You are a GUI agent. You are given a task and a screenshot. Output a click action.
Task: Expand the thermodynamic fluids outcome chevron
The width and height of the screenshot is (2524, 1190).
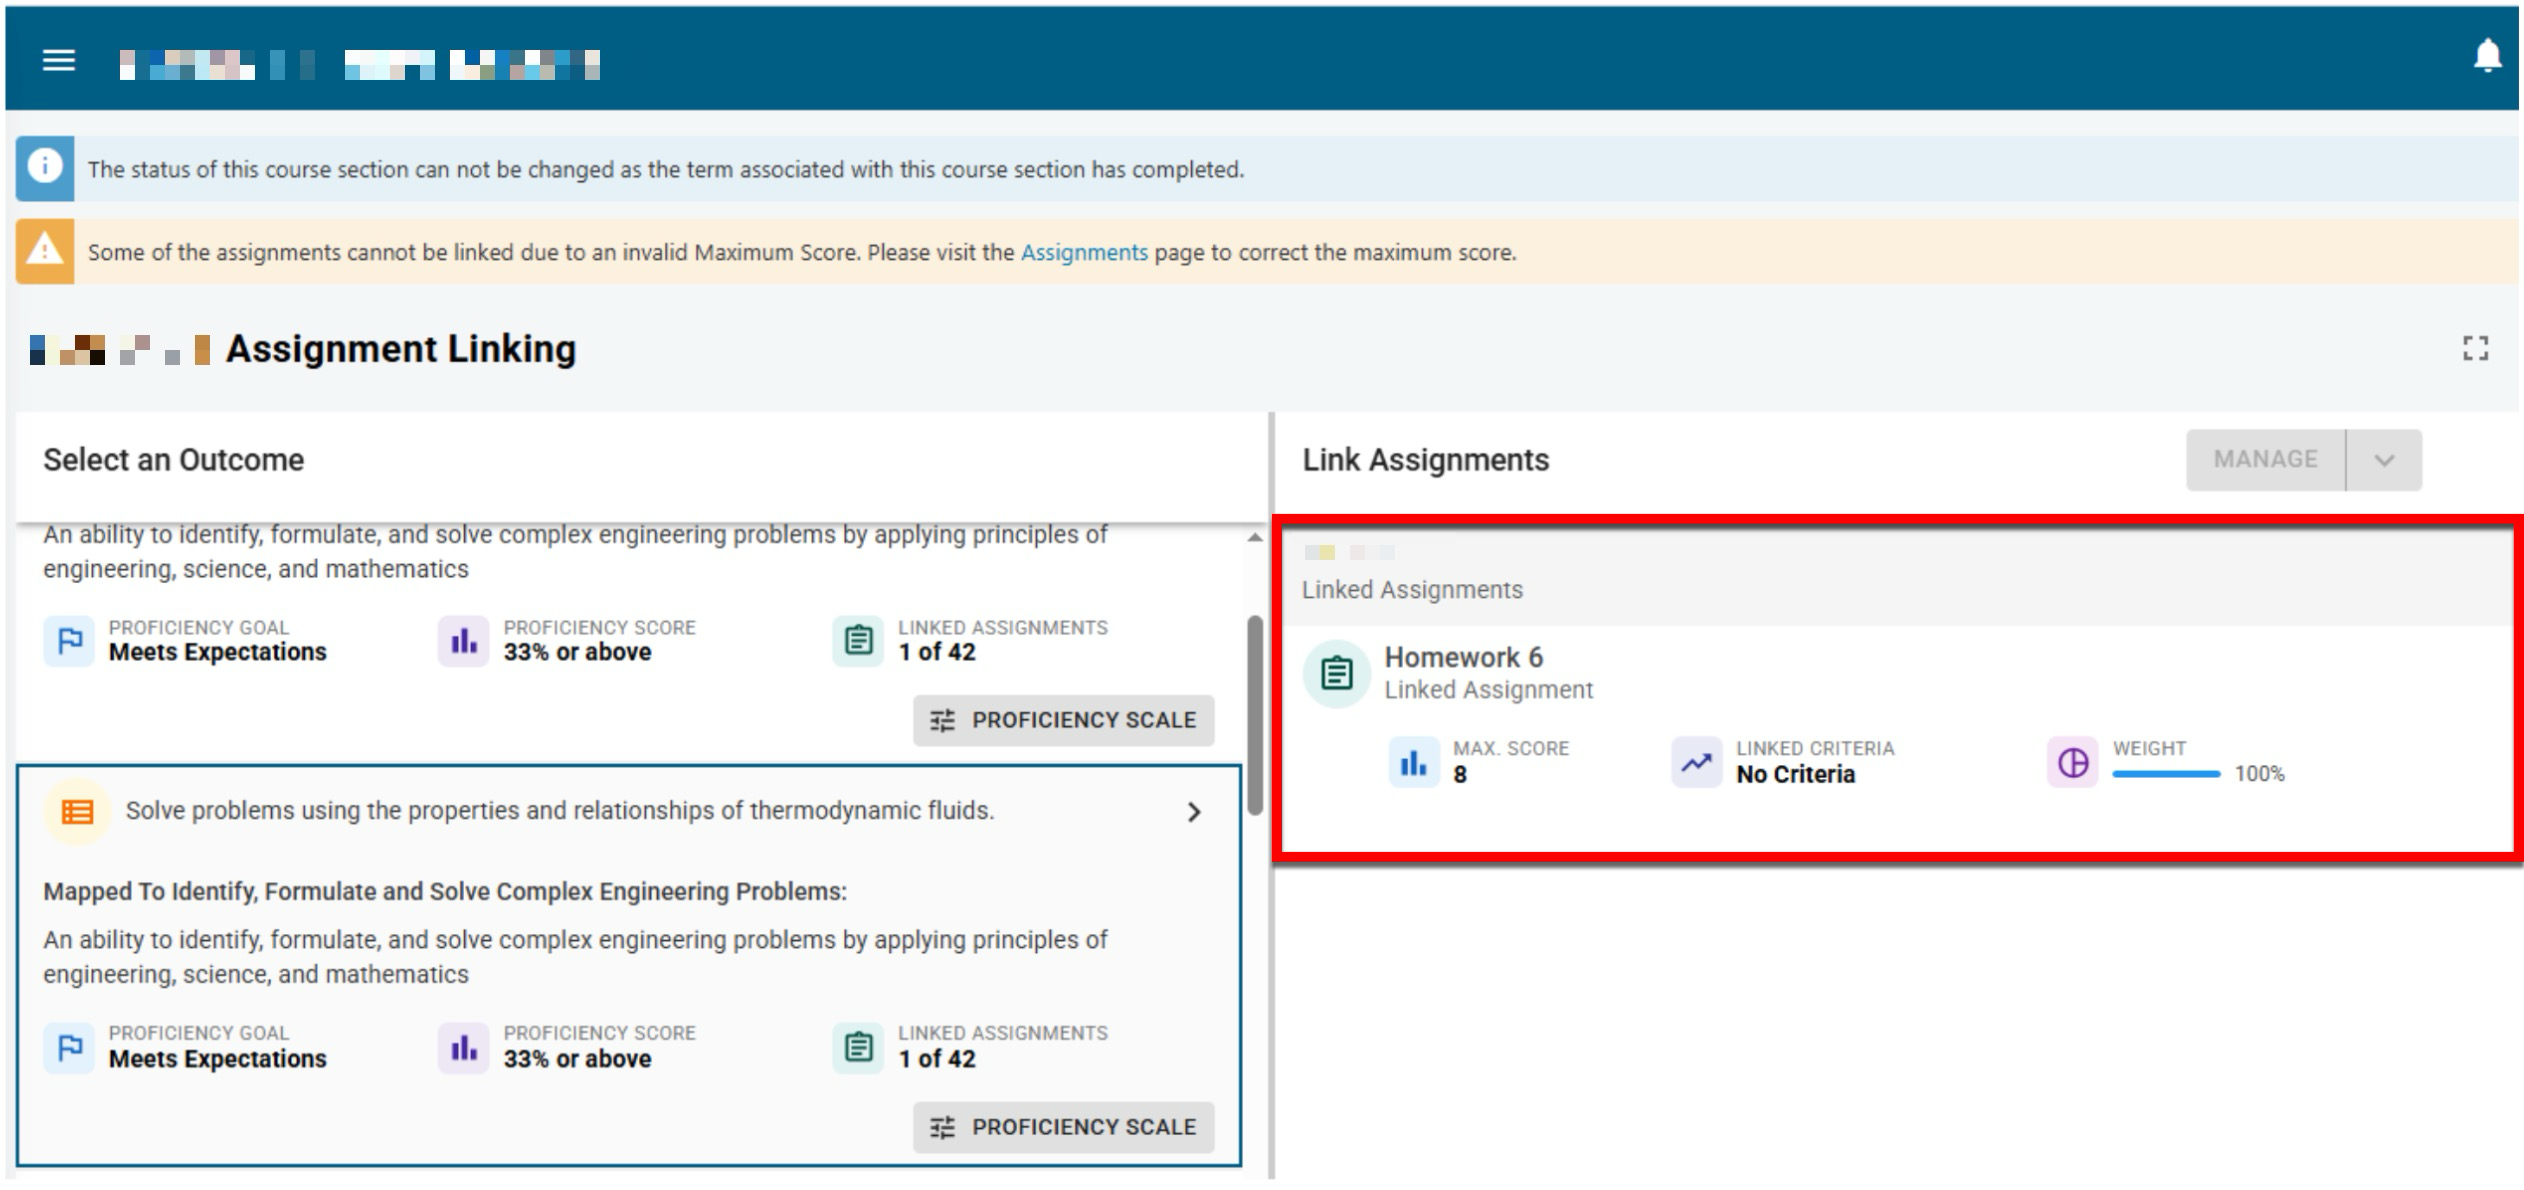[x=1193, y=812]
